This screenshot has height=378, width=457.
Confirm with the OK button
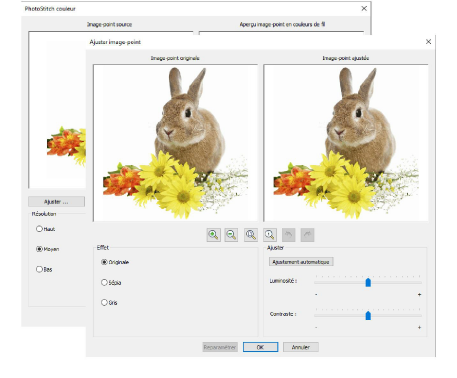pyautogui.click(x=260, y=347)
